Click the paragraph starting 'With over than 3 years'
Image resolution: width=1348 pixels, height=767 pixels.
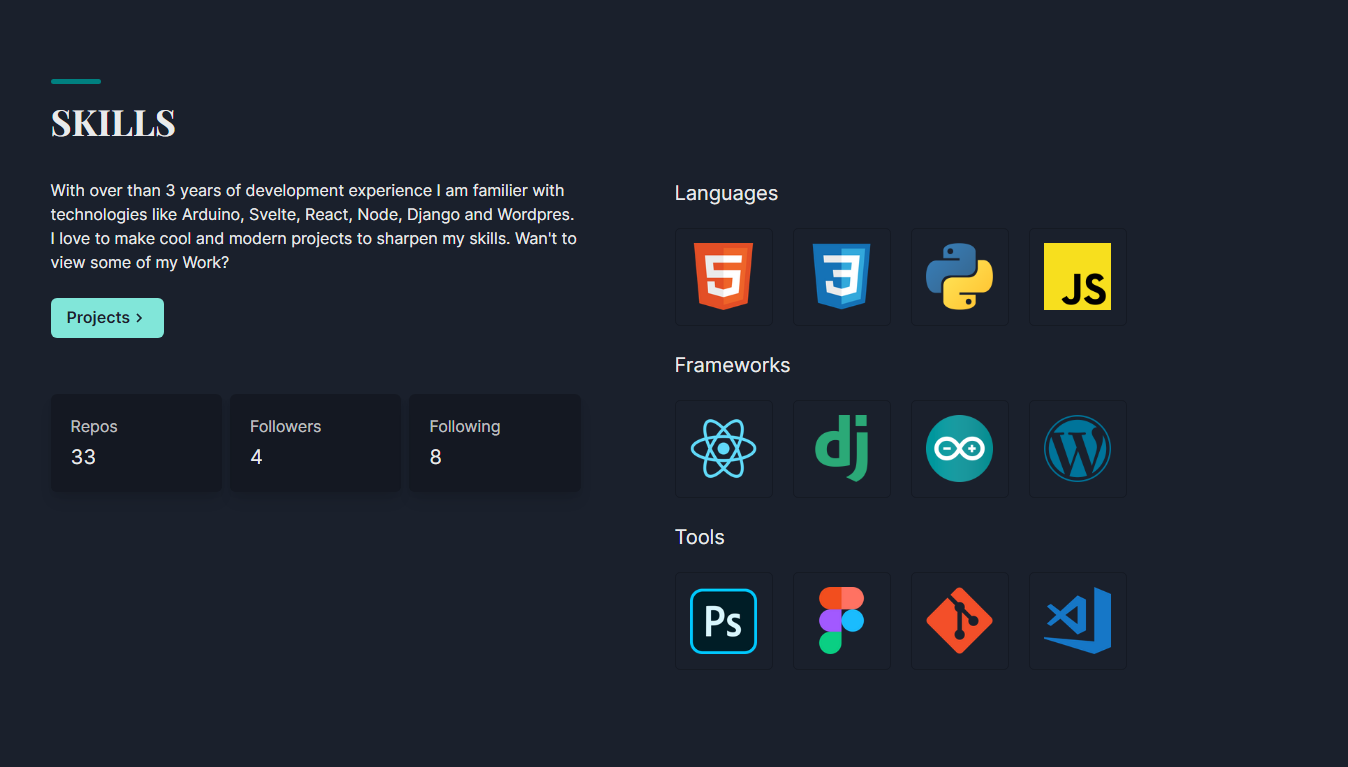[314, 227]
